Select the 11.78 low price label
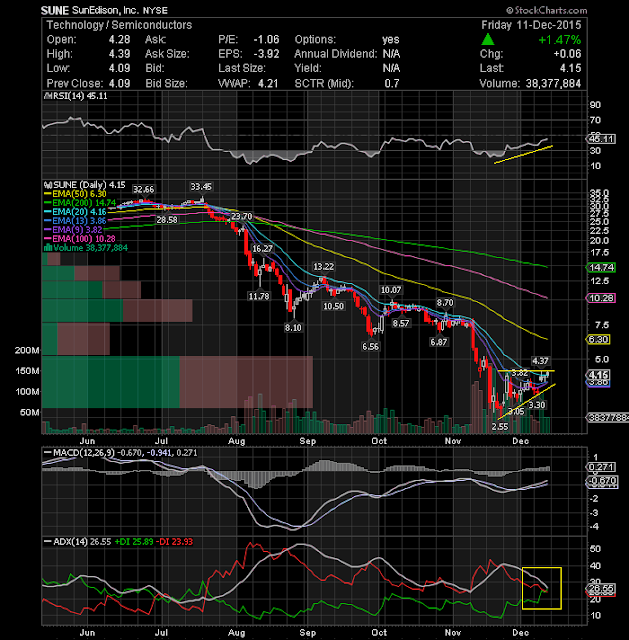This screenshot has height=640, width=629. (259, 296)
